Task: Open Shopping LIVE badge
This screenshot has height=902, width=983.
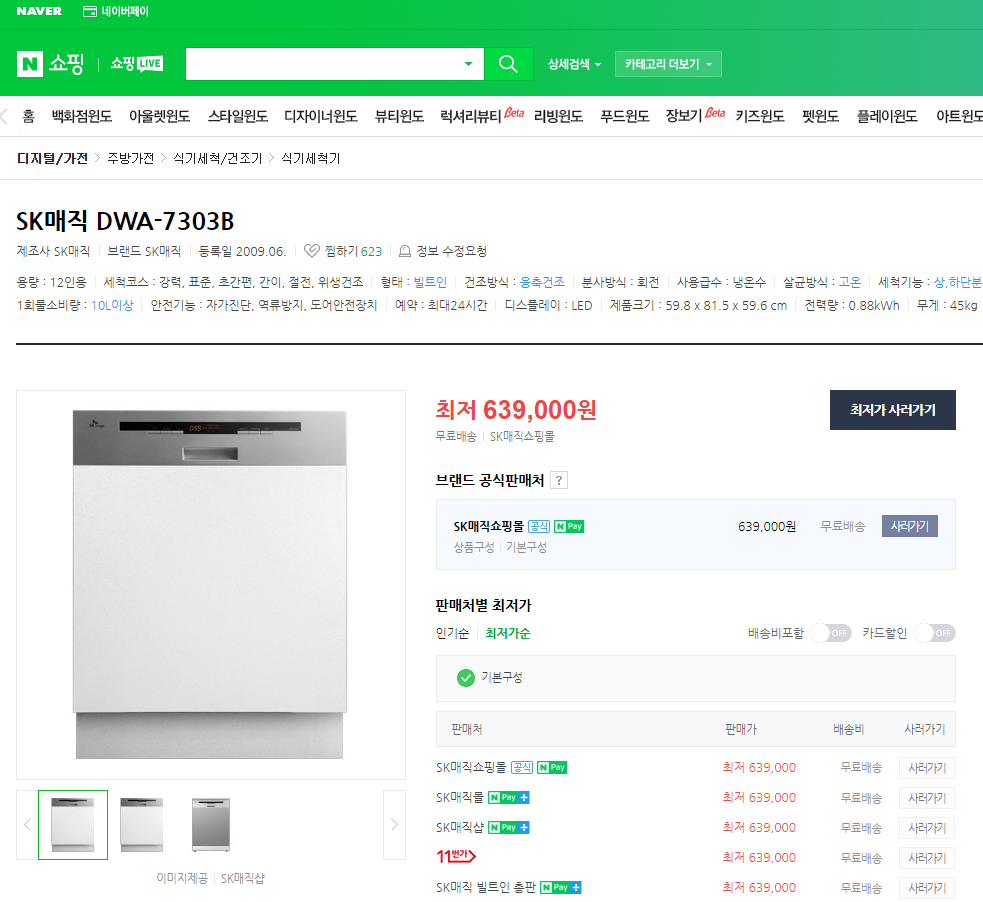Action: click(x=137, y=64)
